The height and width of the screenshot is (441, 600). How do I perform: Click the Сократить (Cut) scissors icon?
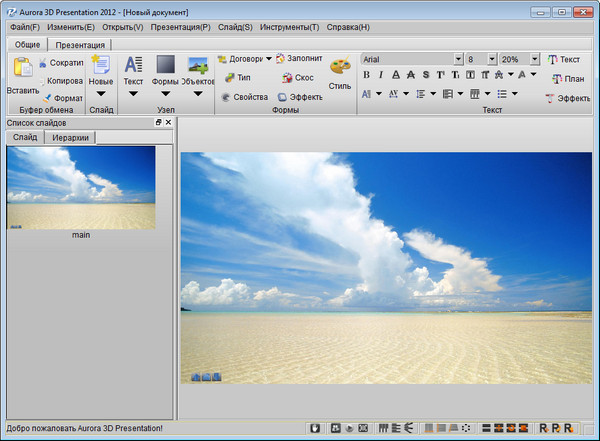click(x=42, y=62)
